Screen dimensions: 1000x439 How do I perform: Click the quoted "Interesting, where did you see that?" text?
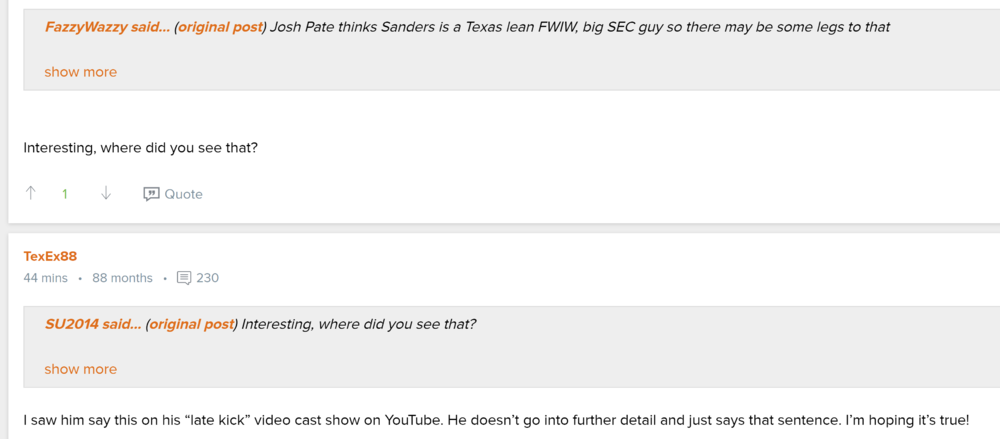(359, 324)
